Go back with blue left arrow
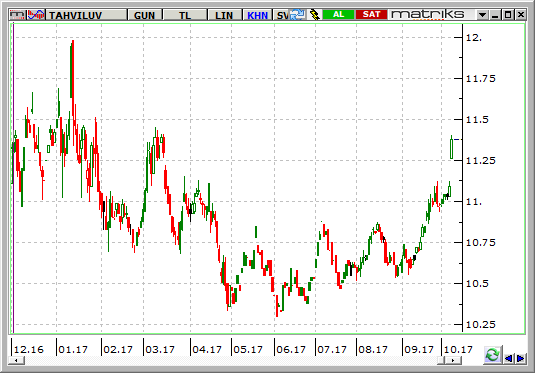 coord(508,358)
